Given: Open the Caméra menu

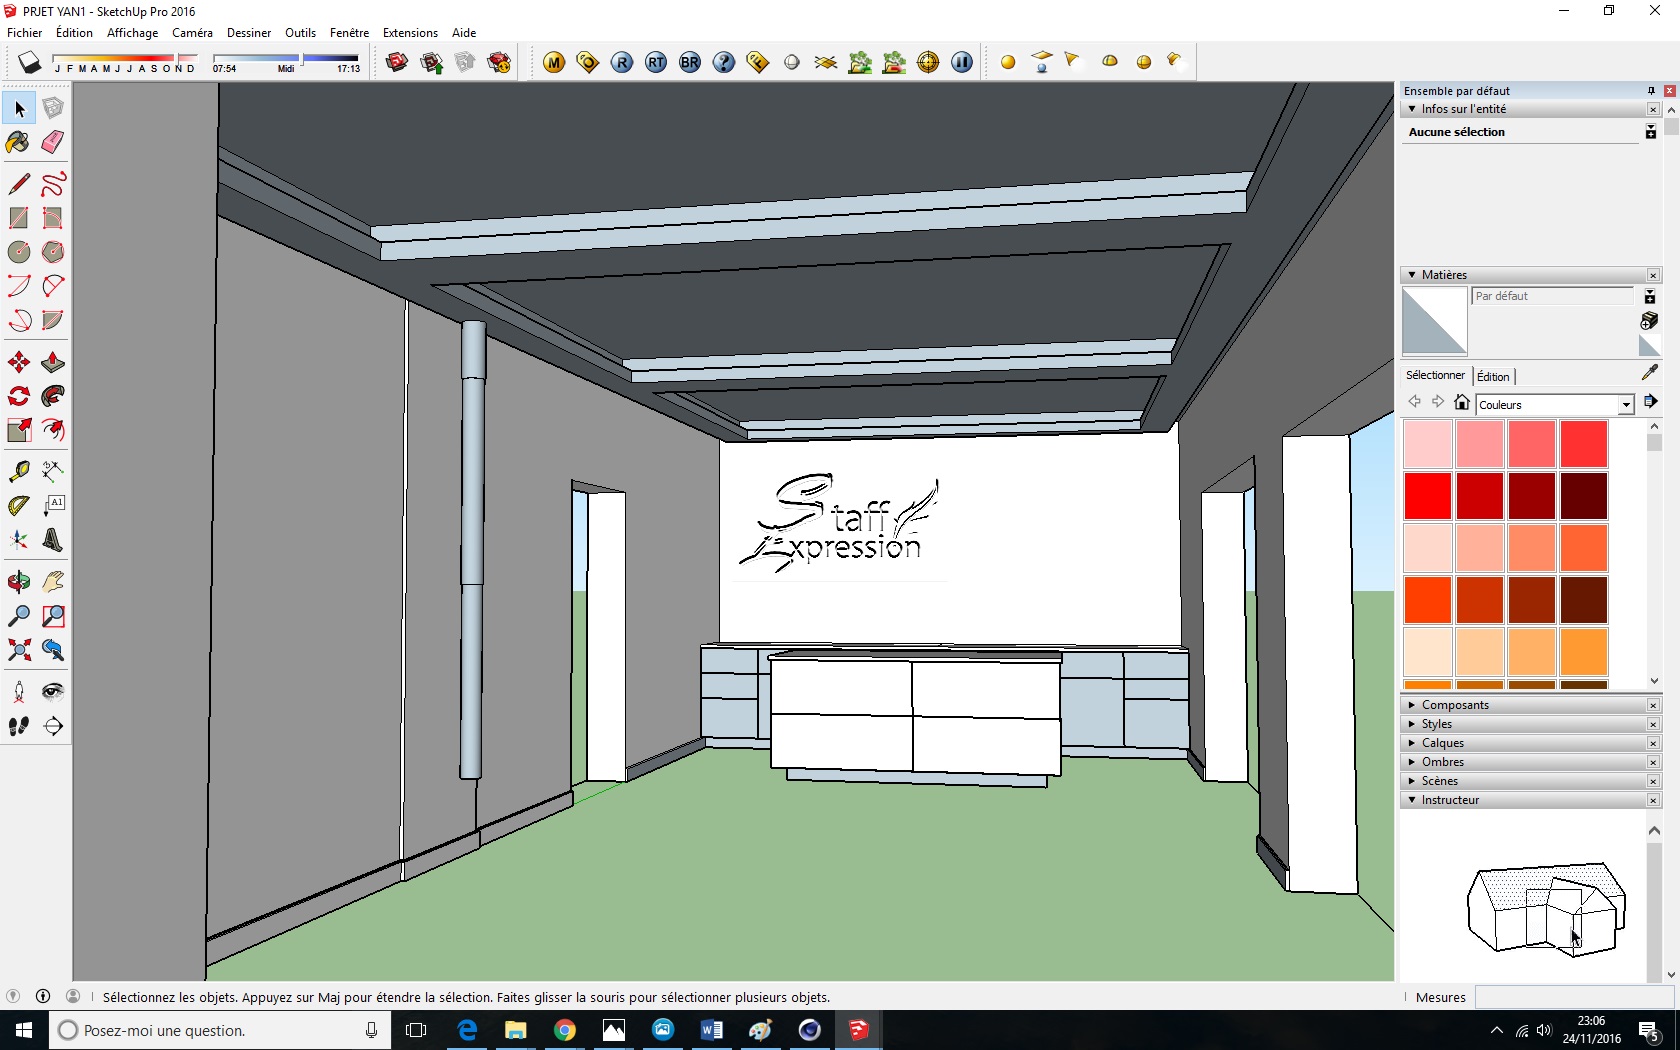Looking at the screenshot, I should tap(192, 33).
